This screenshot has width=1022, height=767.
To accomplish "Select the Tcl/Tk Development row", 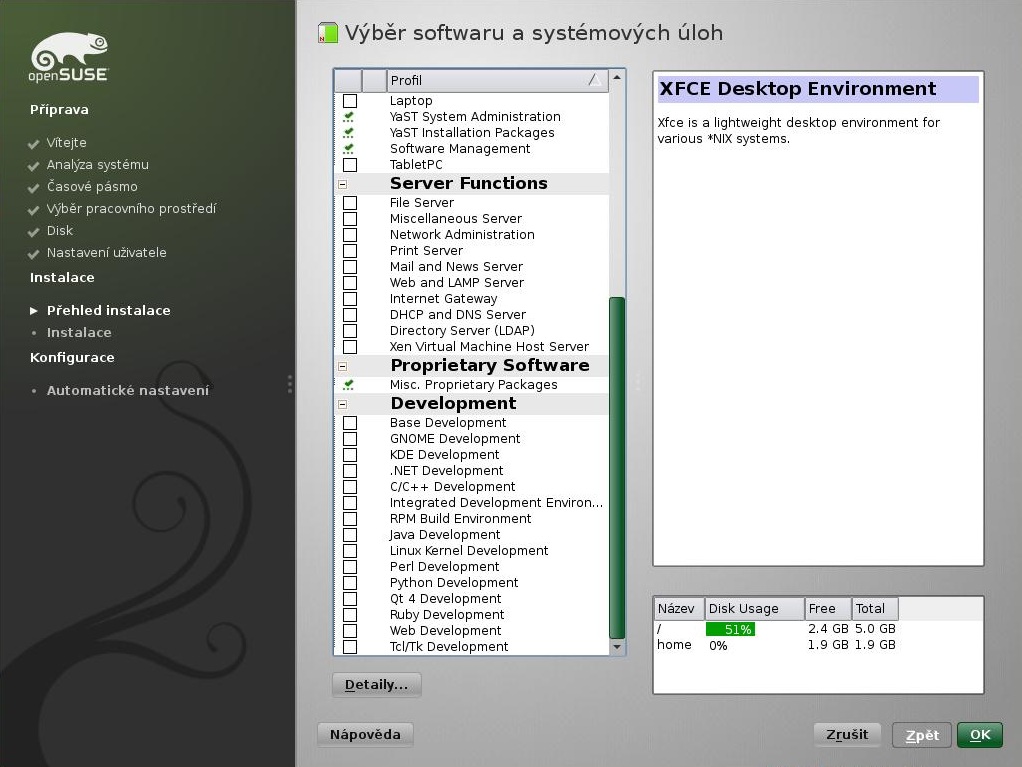I will (472, 646).
